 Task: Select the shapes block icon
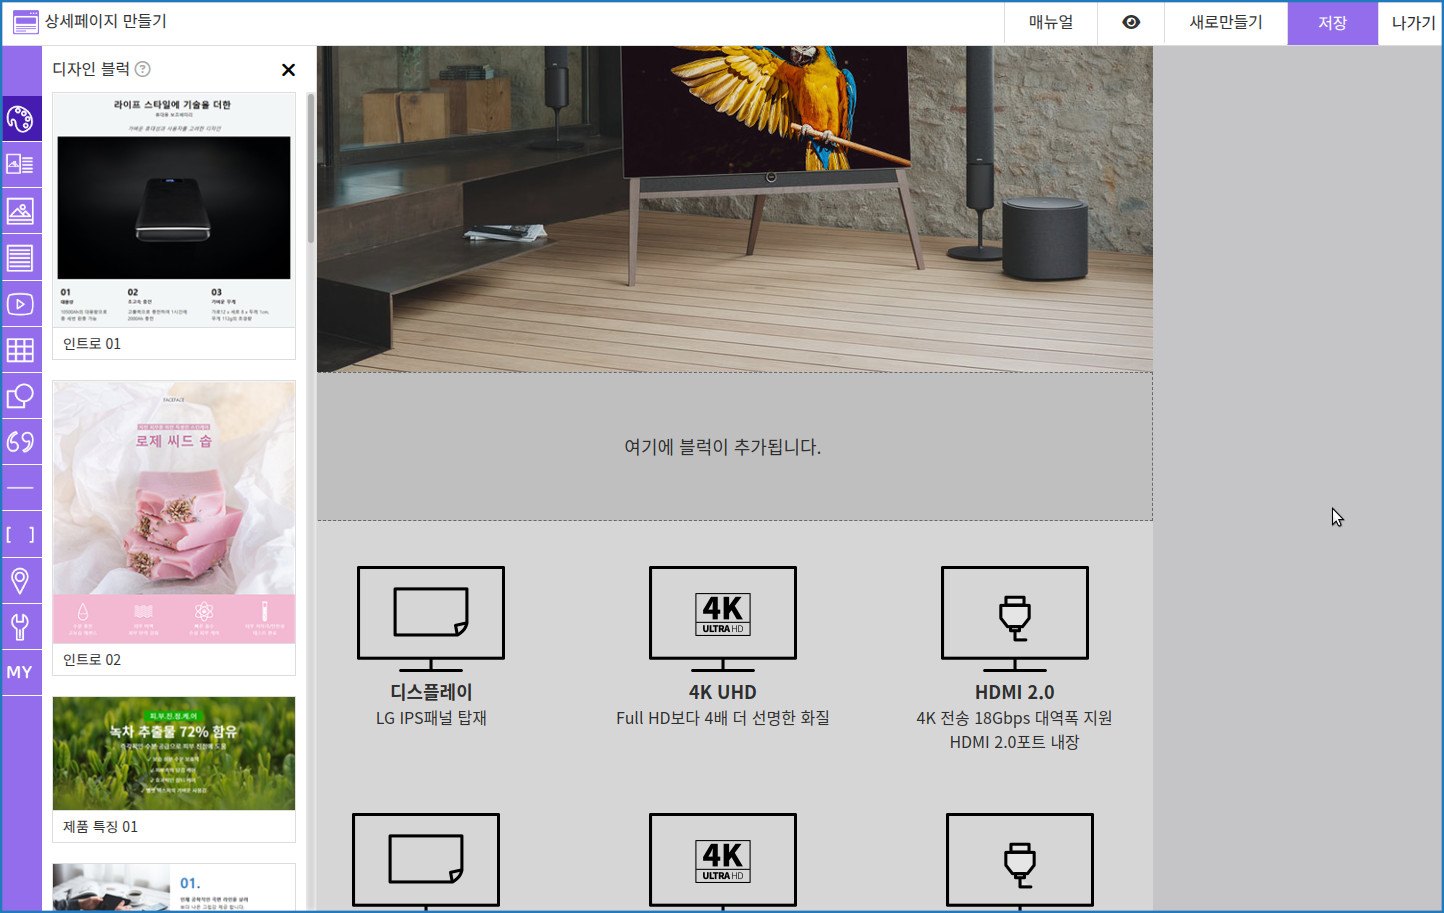click(x=21, y=396)
